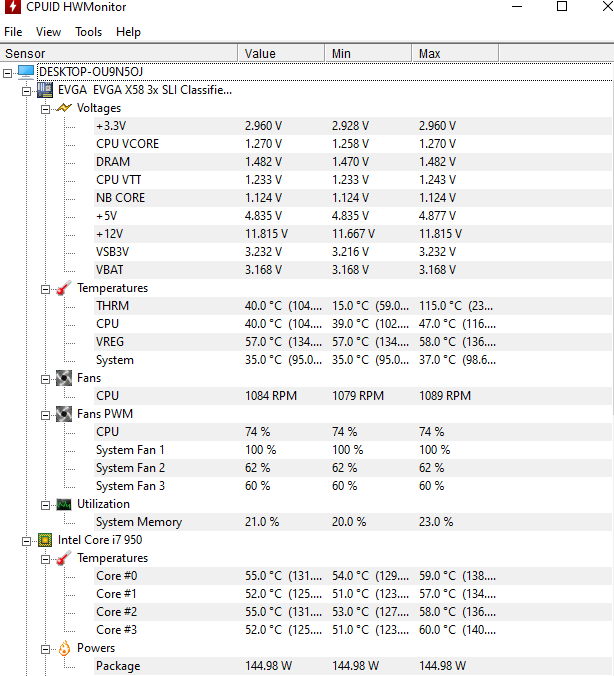
Task: Collapse the CPU core Temperatures section
Action: point(45,560)
